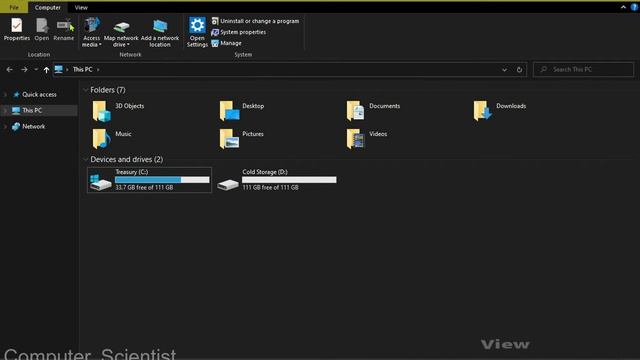Expand the chevron after This PC breadcrumb
This screenshot has width=640, height=360.
point(98,70)
